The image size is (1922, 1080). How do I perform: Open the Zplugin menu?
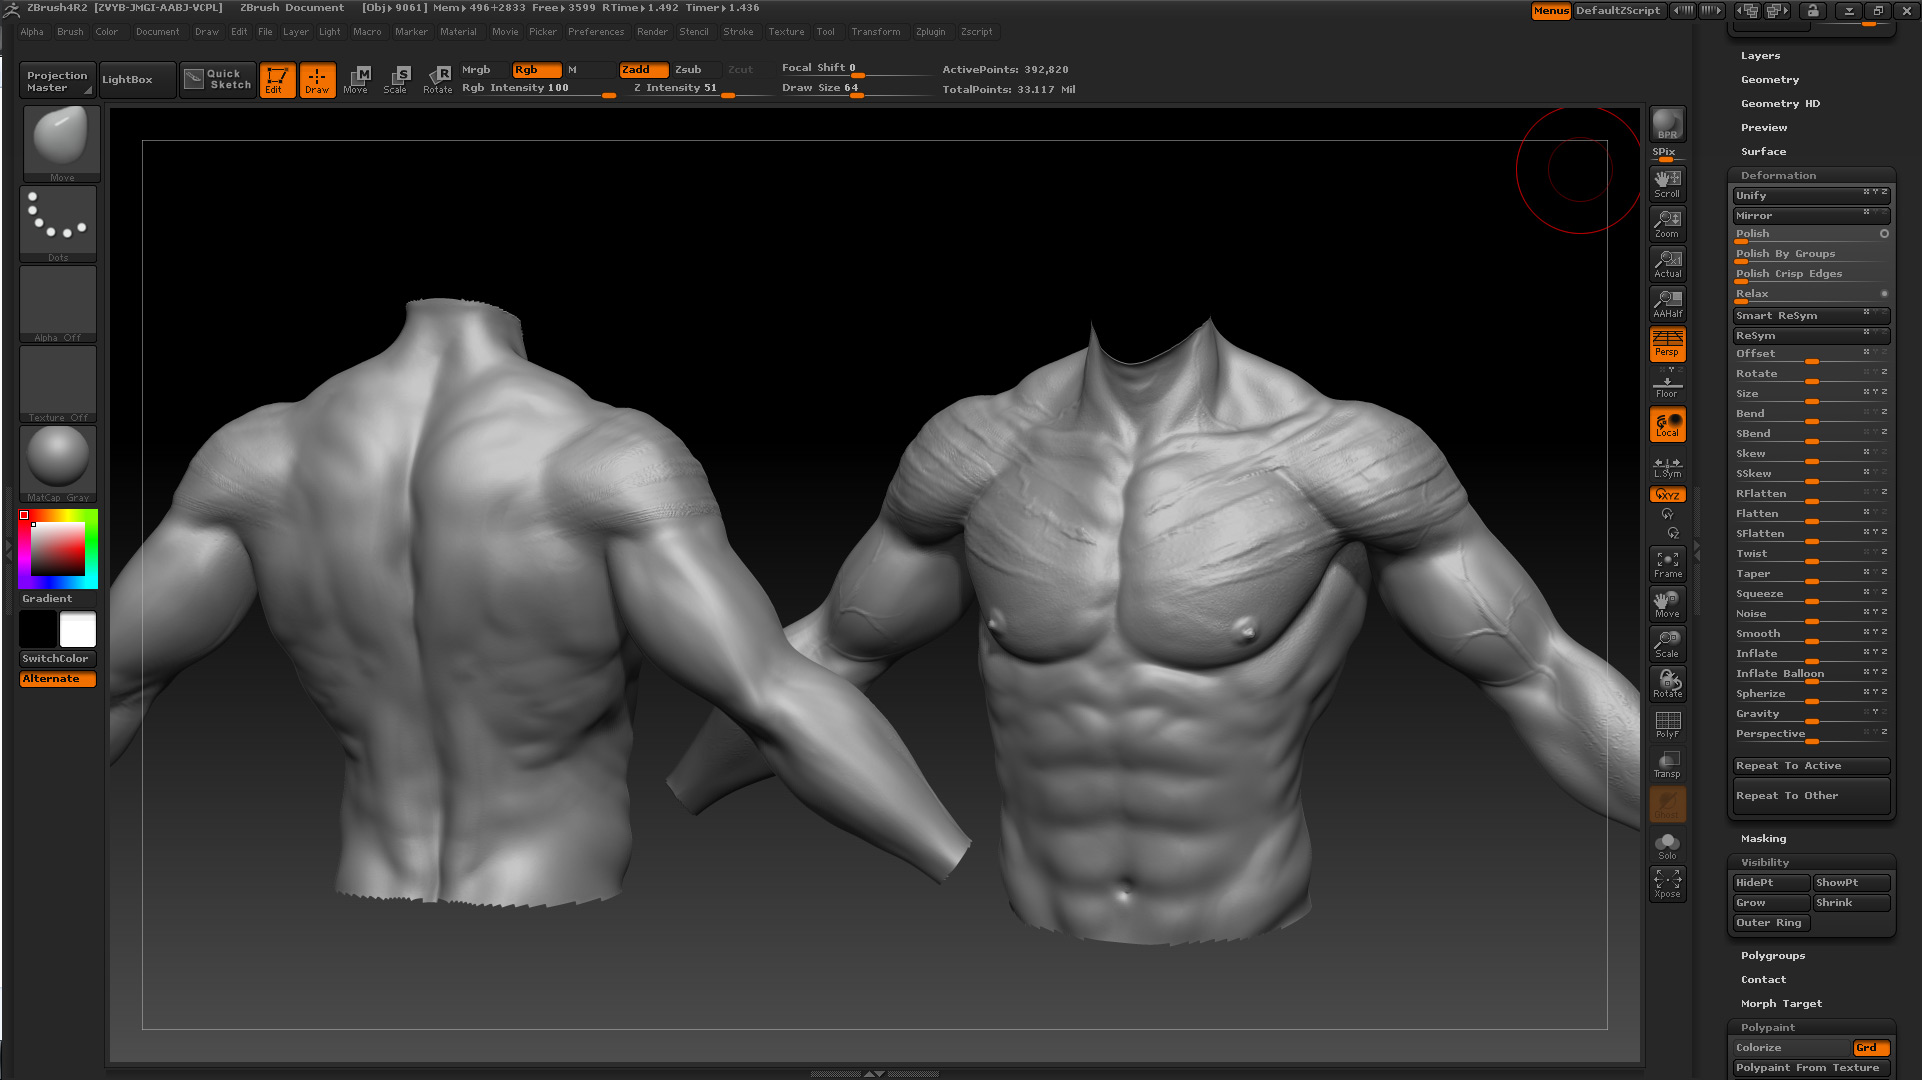(x=930, y=32)
